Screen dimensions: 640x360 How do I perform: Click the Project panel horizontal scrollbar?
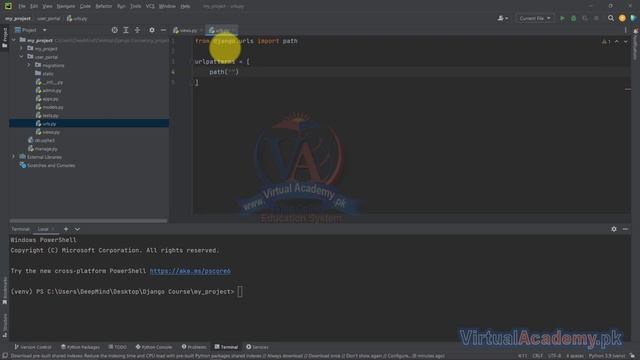[88, 221]
